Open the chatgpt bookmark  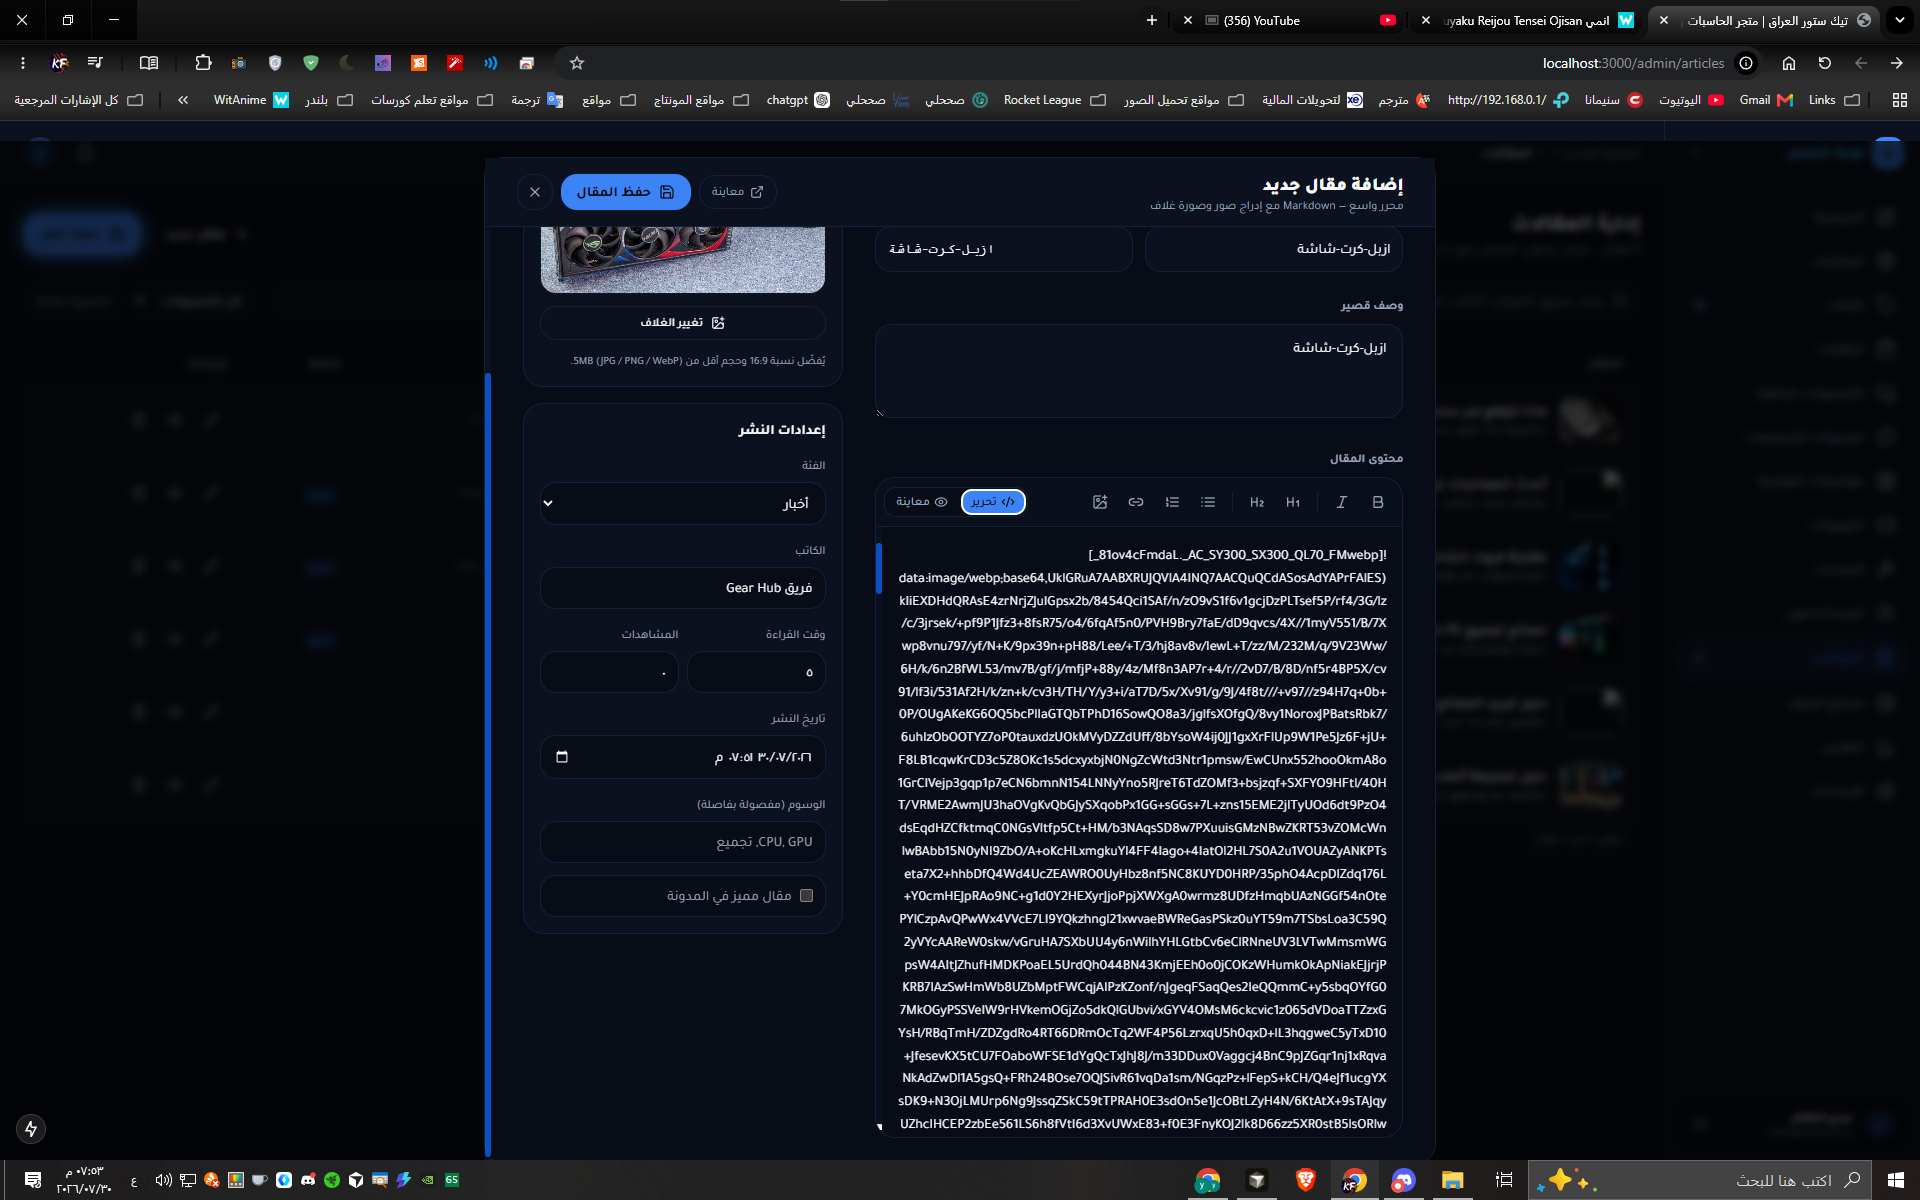click(x=798, y=100)
